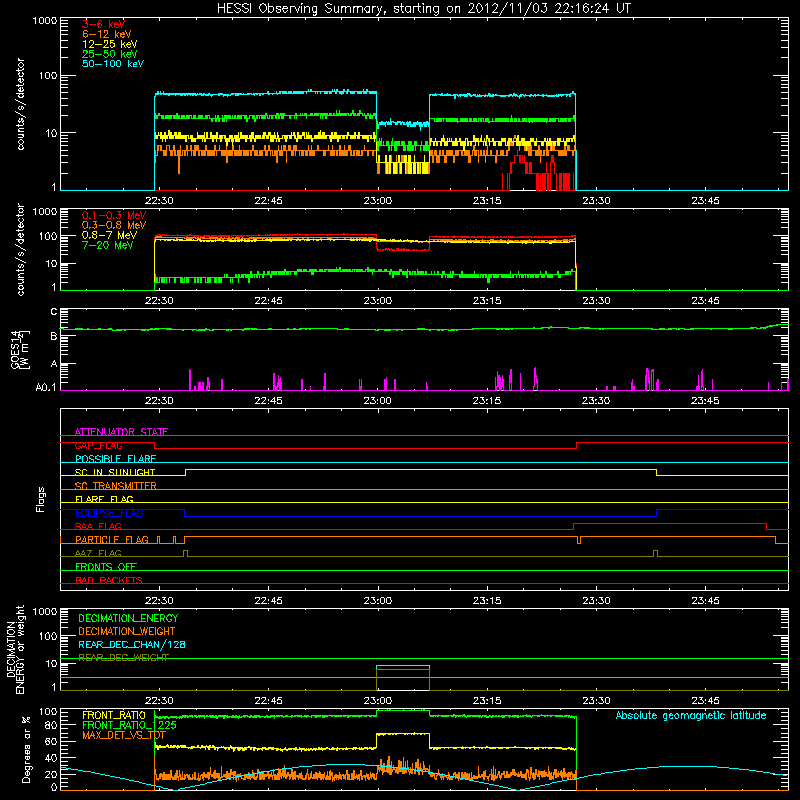Screen dimensions: 800x800
Task: Click the vertical Flags axis label
Action: tap(41, 499)
